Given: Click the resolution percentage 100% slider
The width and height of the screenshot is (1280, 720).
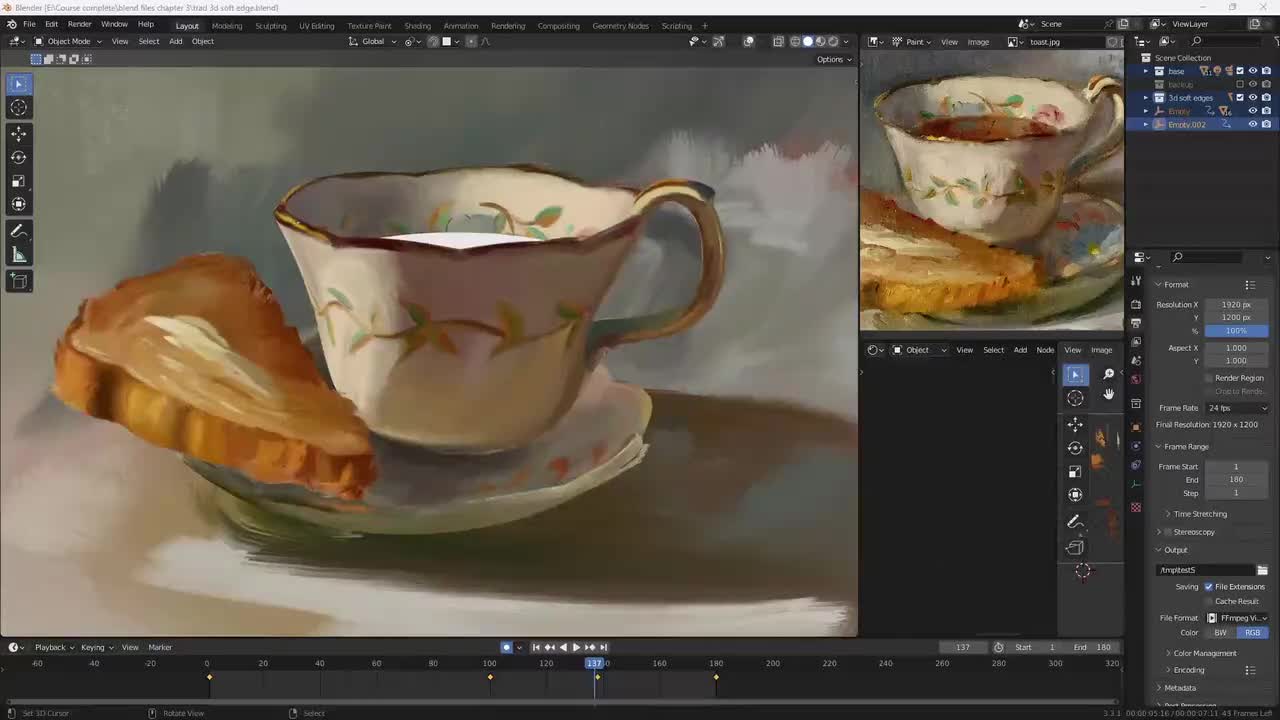Looking at the screenshot, I should tap(1237, 330).
